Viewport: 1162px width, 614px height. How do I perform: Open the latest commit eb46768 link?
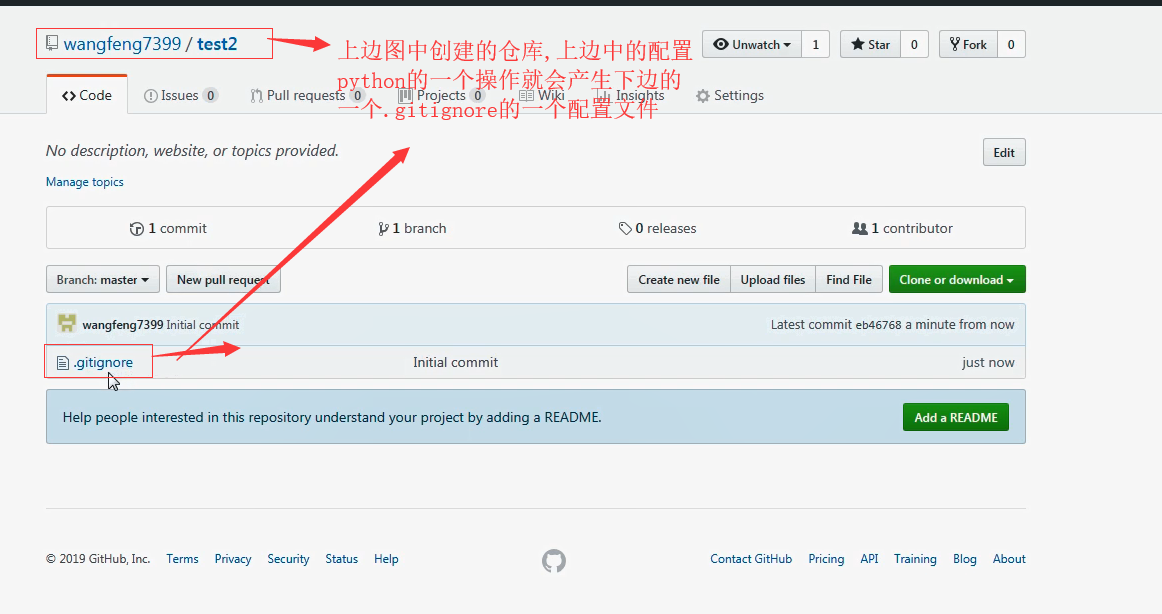(878, 324)
